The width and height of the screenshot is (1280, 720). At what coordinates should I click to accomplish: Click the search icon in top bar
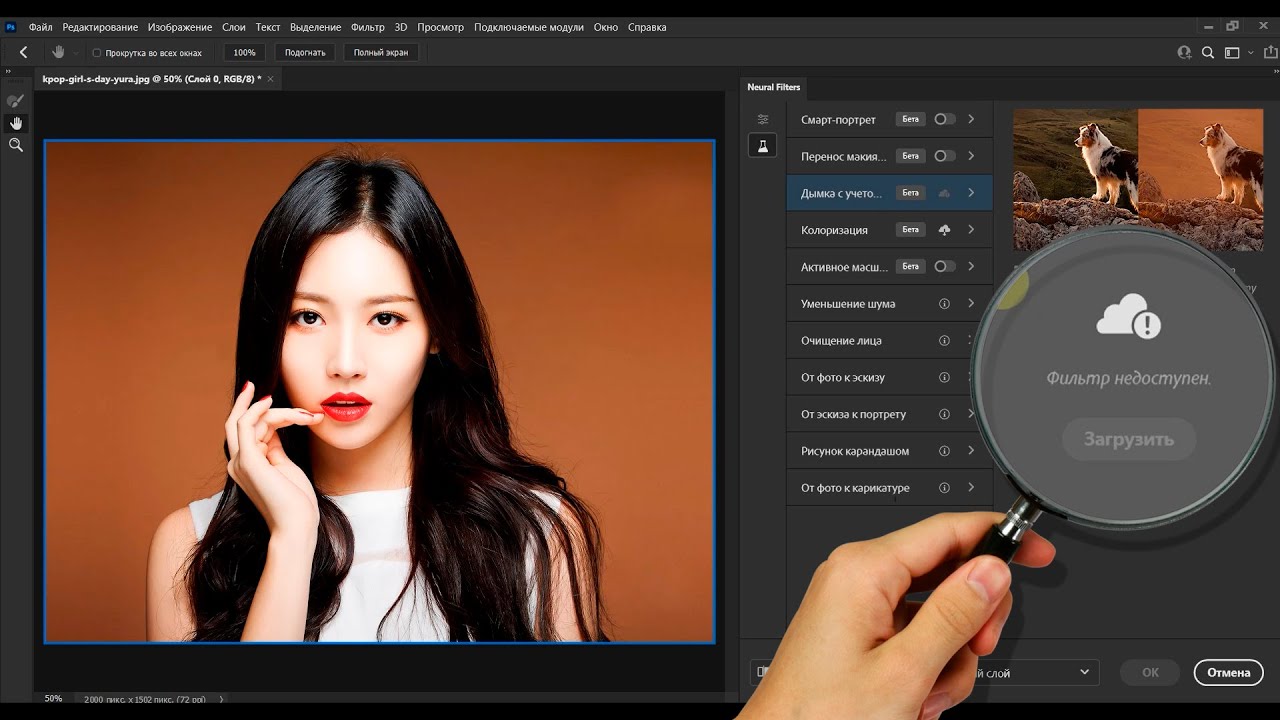1208,53
